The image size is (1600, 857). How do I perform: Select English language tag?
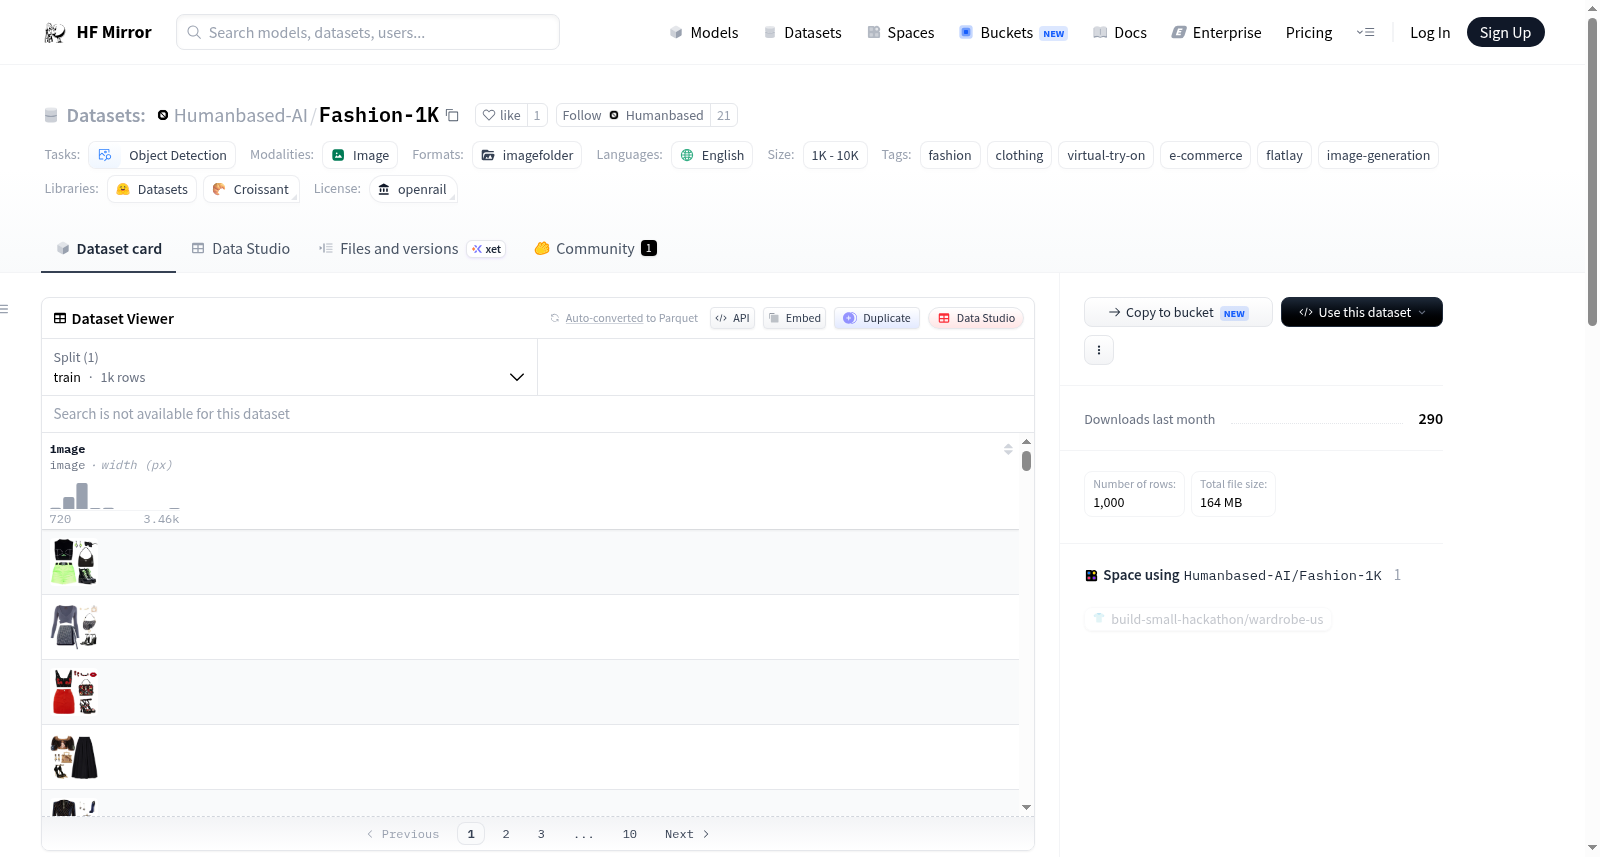pos(712,155)
